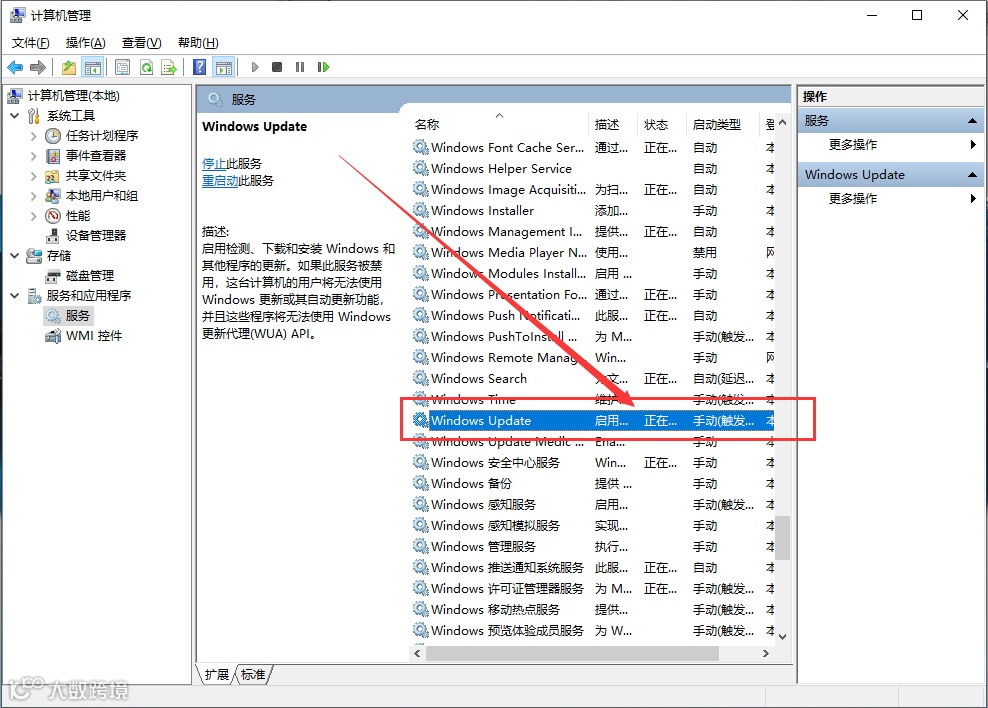The height and width of the screenshot is (708, 988).
Task: Switch to the 扩展 tab
Action: 216,675
